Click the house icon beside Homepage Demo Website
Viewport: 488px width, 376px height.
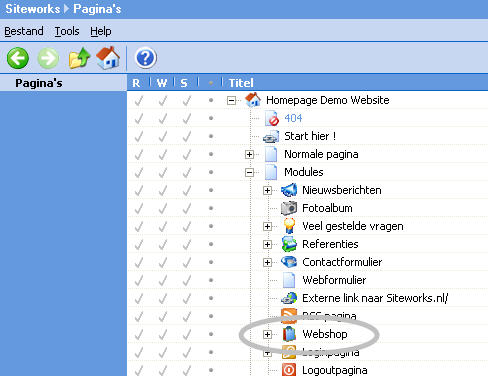(253, 100)
